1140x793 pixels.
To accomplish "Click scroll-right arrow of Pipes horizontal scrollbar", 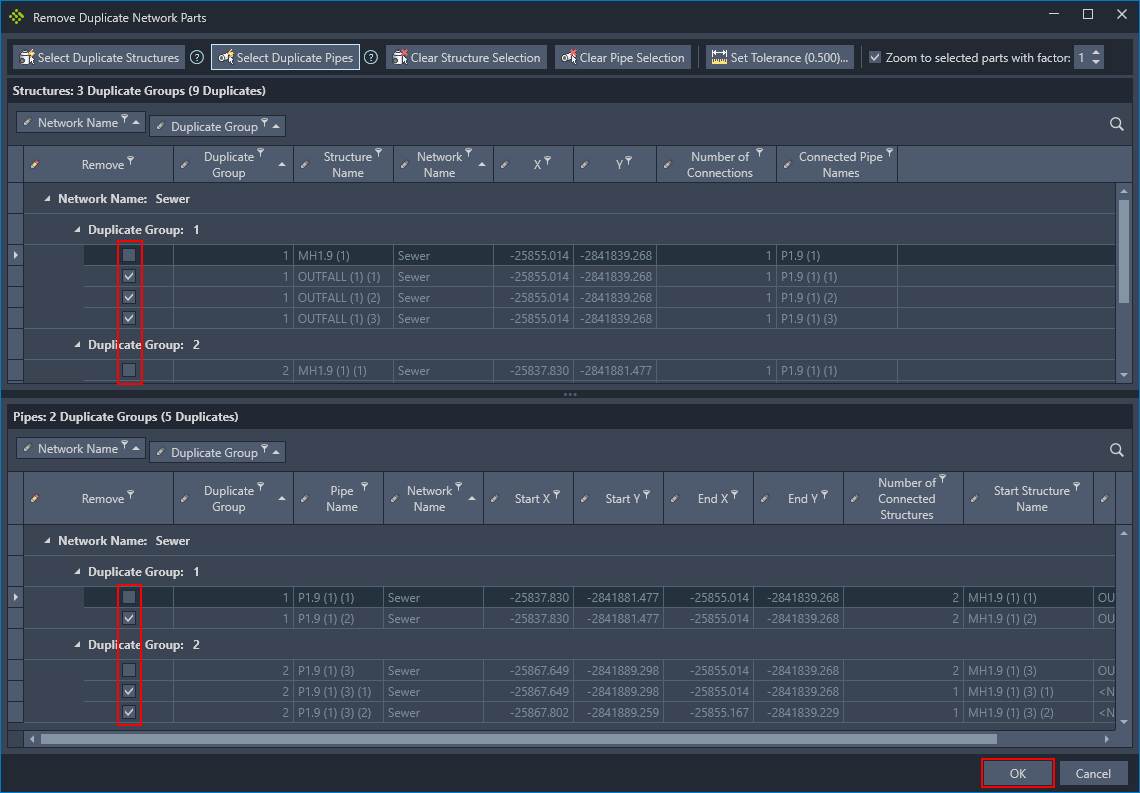I will pos(1107,738).
